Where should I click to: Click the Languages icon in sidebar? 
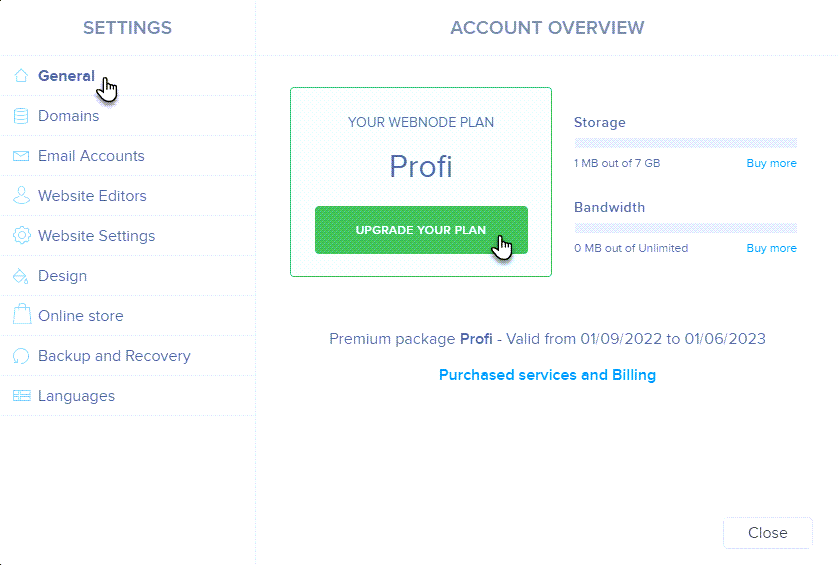(21, 396)
